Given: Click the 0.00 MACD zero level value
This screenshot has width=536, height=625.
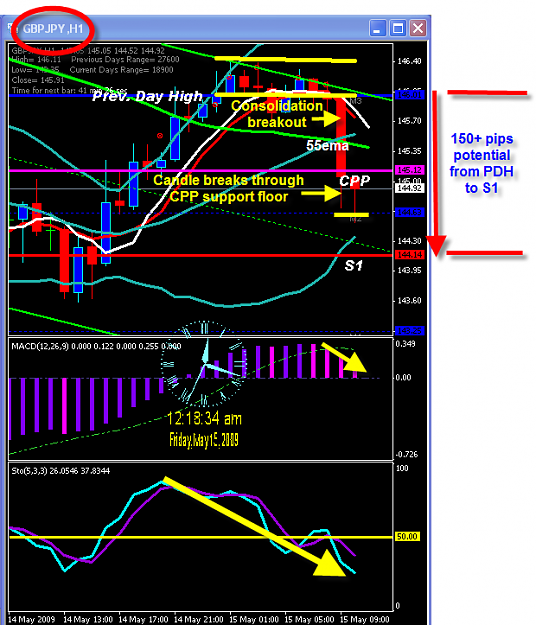Looking at the screenshot, I should (403, 377).
